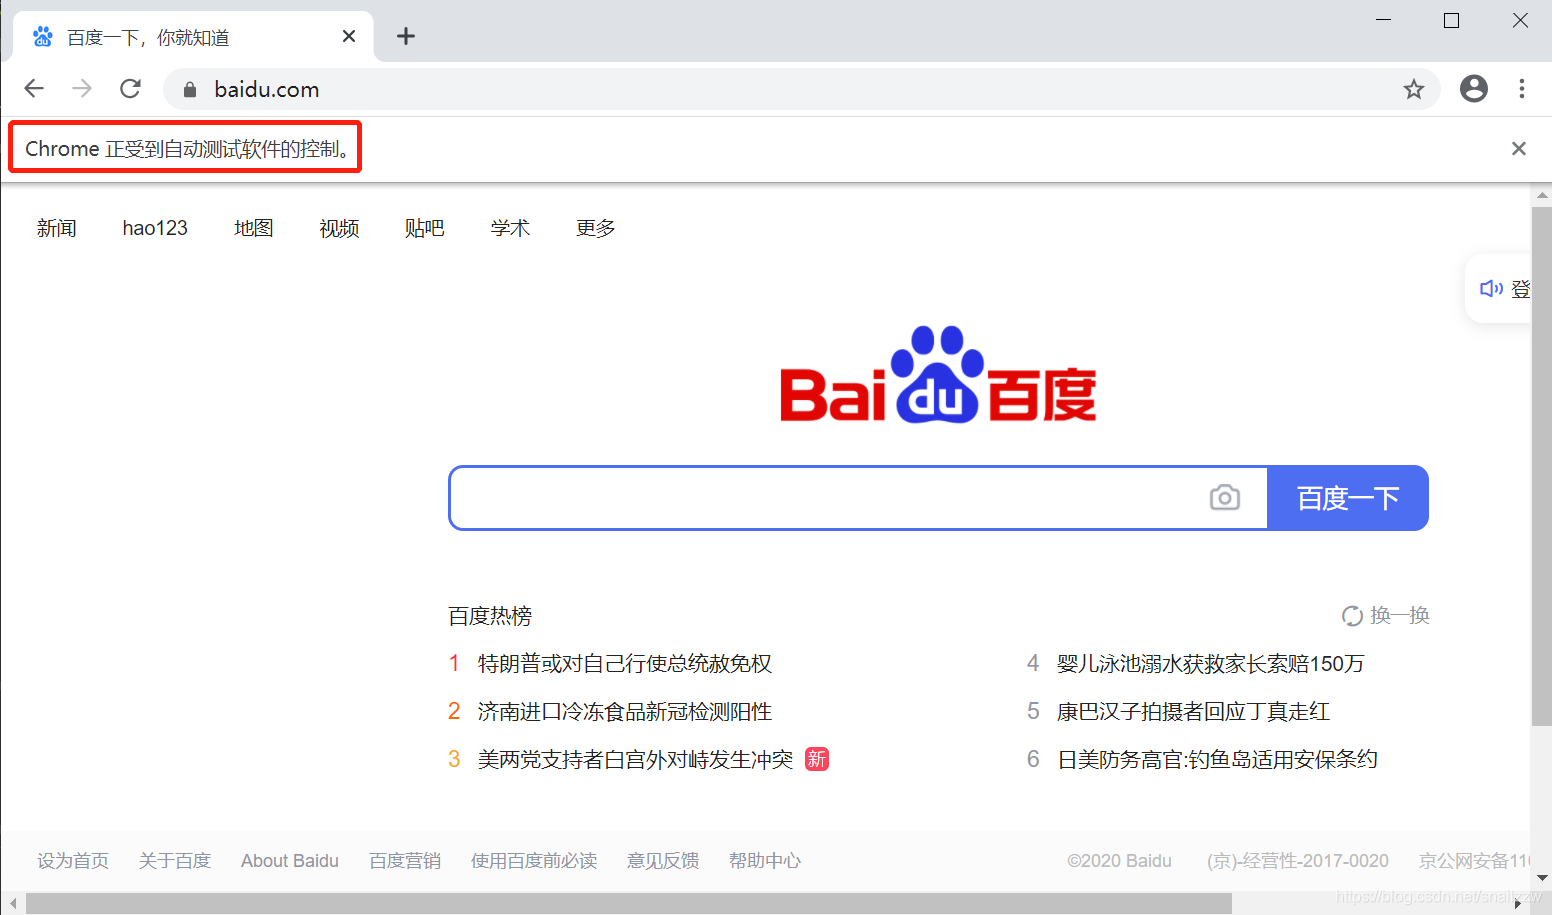Search by image using the camera icon
The height and width of the screenshot is (915, 1552).
pyautogui.click(x=1224, y=497)
